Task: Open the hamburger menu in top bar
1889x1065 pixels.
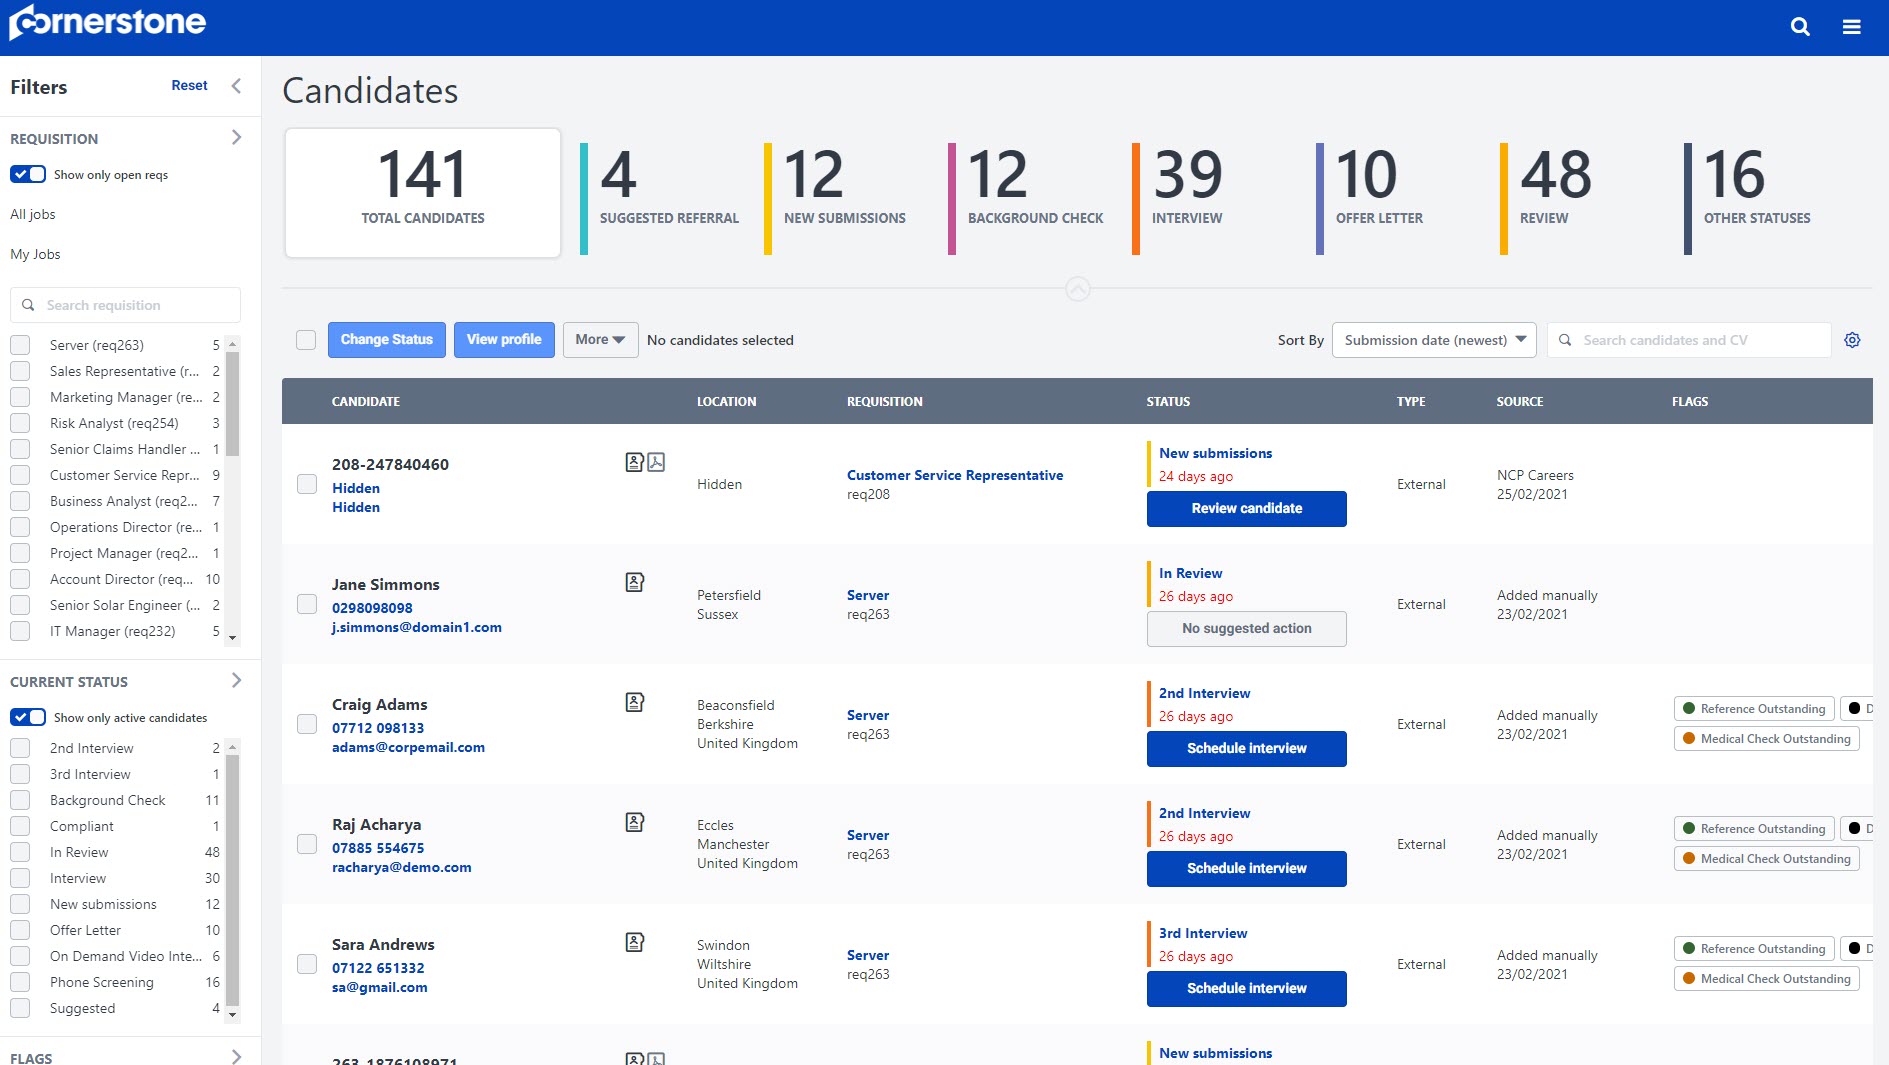Action: (x=1852, y=27)
